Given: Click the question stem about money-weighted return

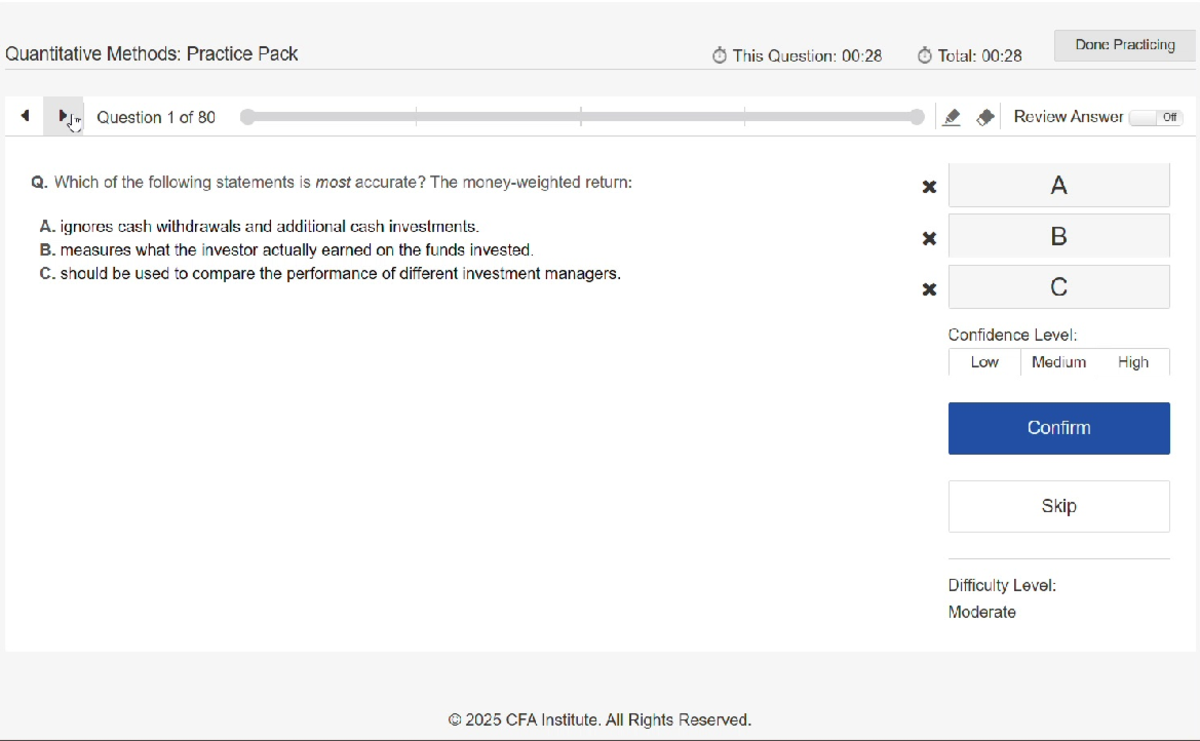Looking at the screenshot, I should pyautogui.click(x=343, y=182).
